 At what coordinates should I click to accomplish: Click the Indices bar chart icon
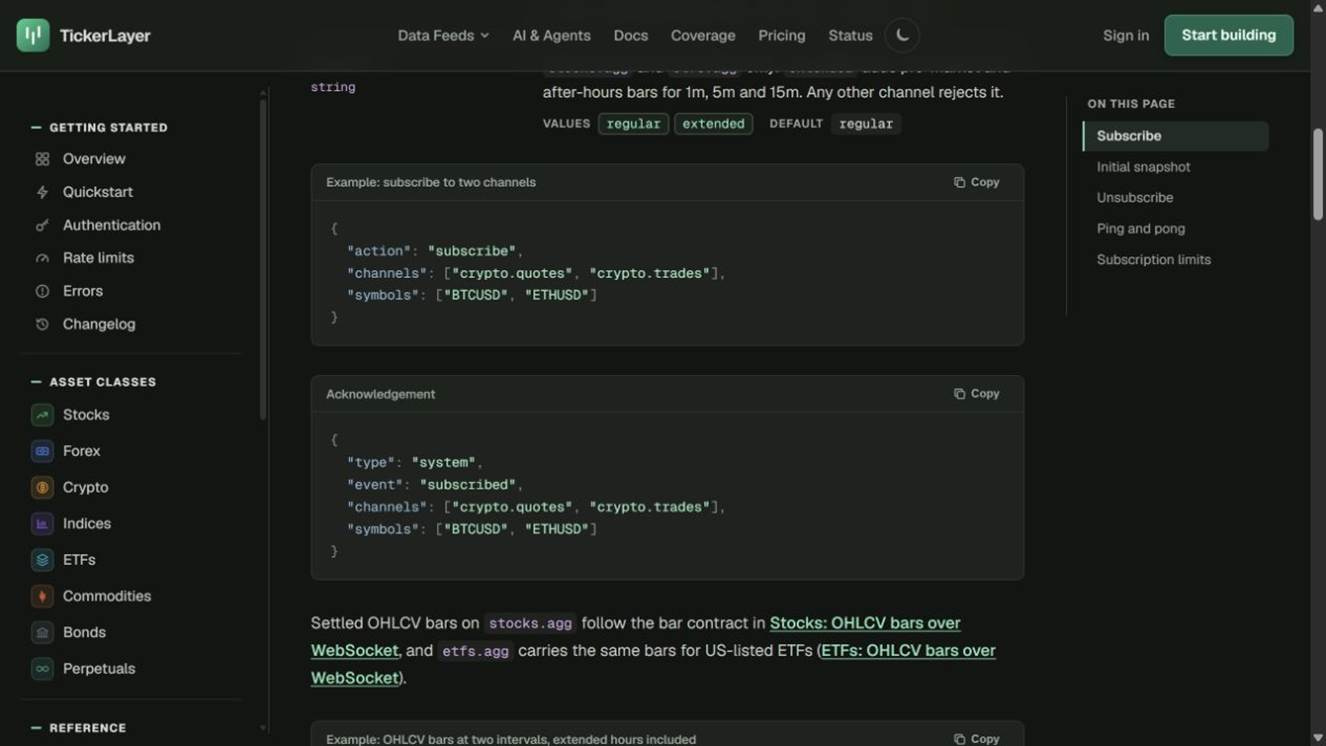point(42,523)
